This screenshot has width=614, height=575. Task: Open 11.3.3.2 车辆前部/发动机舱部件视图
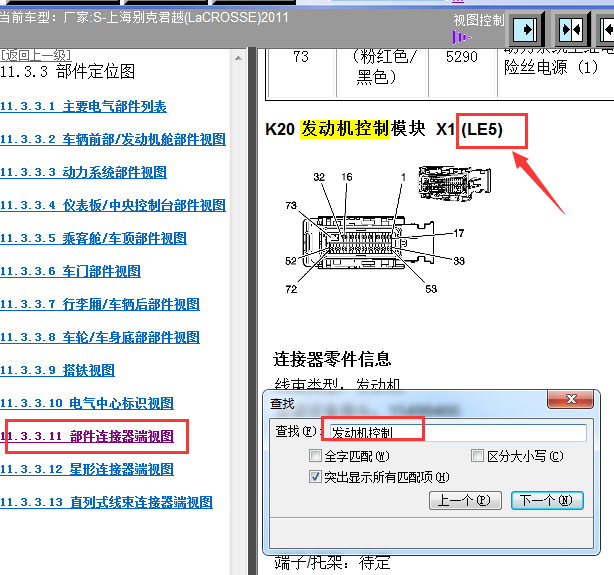(113, 139)
